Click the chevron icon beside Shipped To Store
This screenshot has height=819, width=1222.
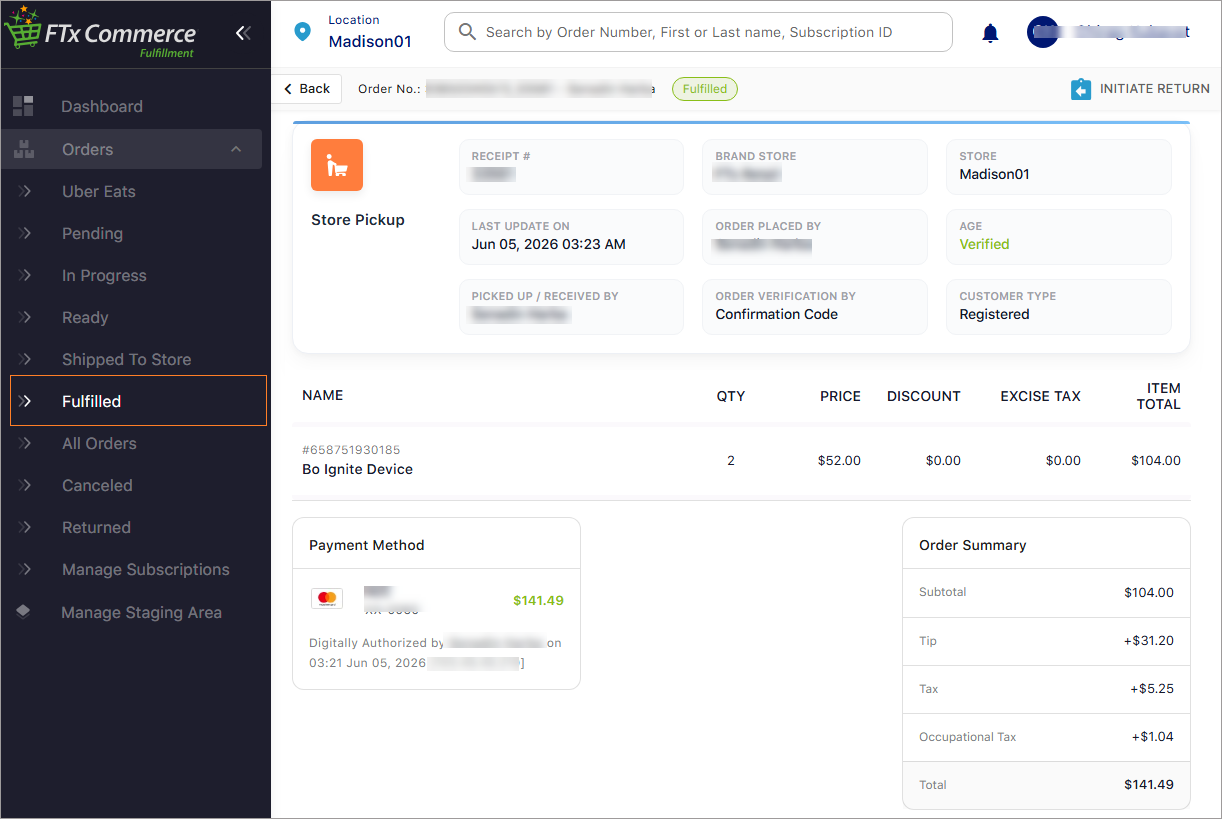26,359
